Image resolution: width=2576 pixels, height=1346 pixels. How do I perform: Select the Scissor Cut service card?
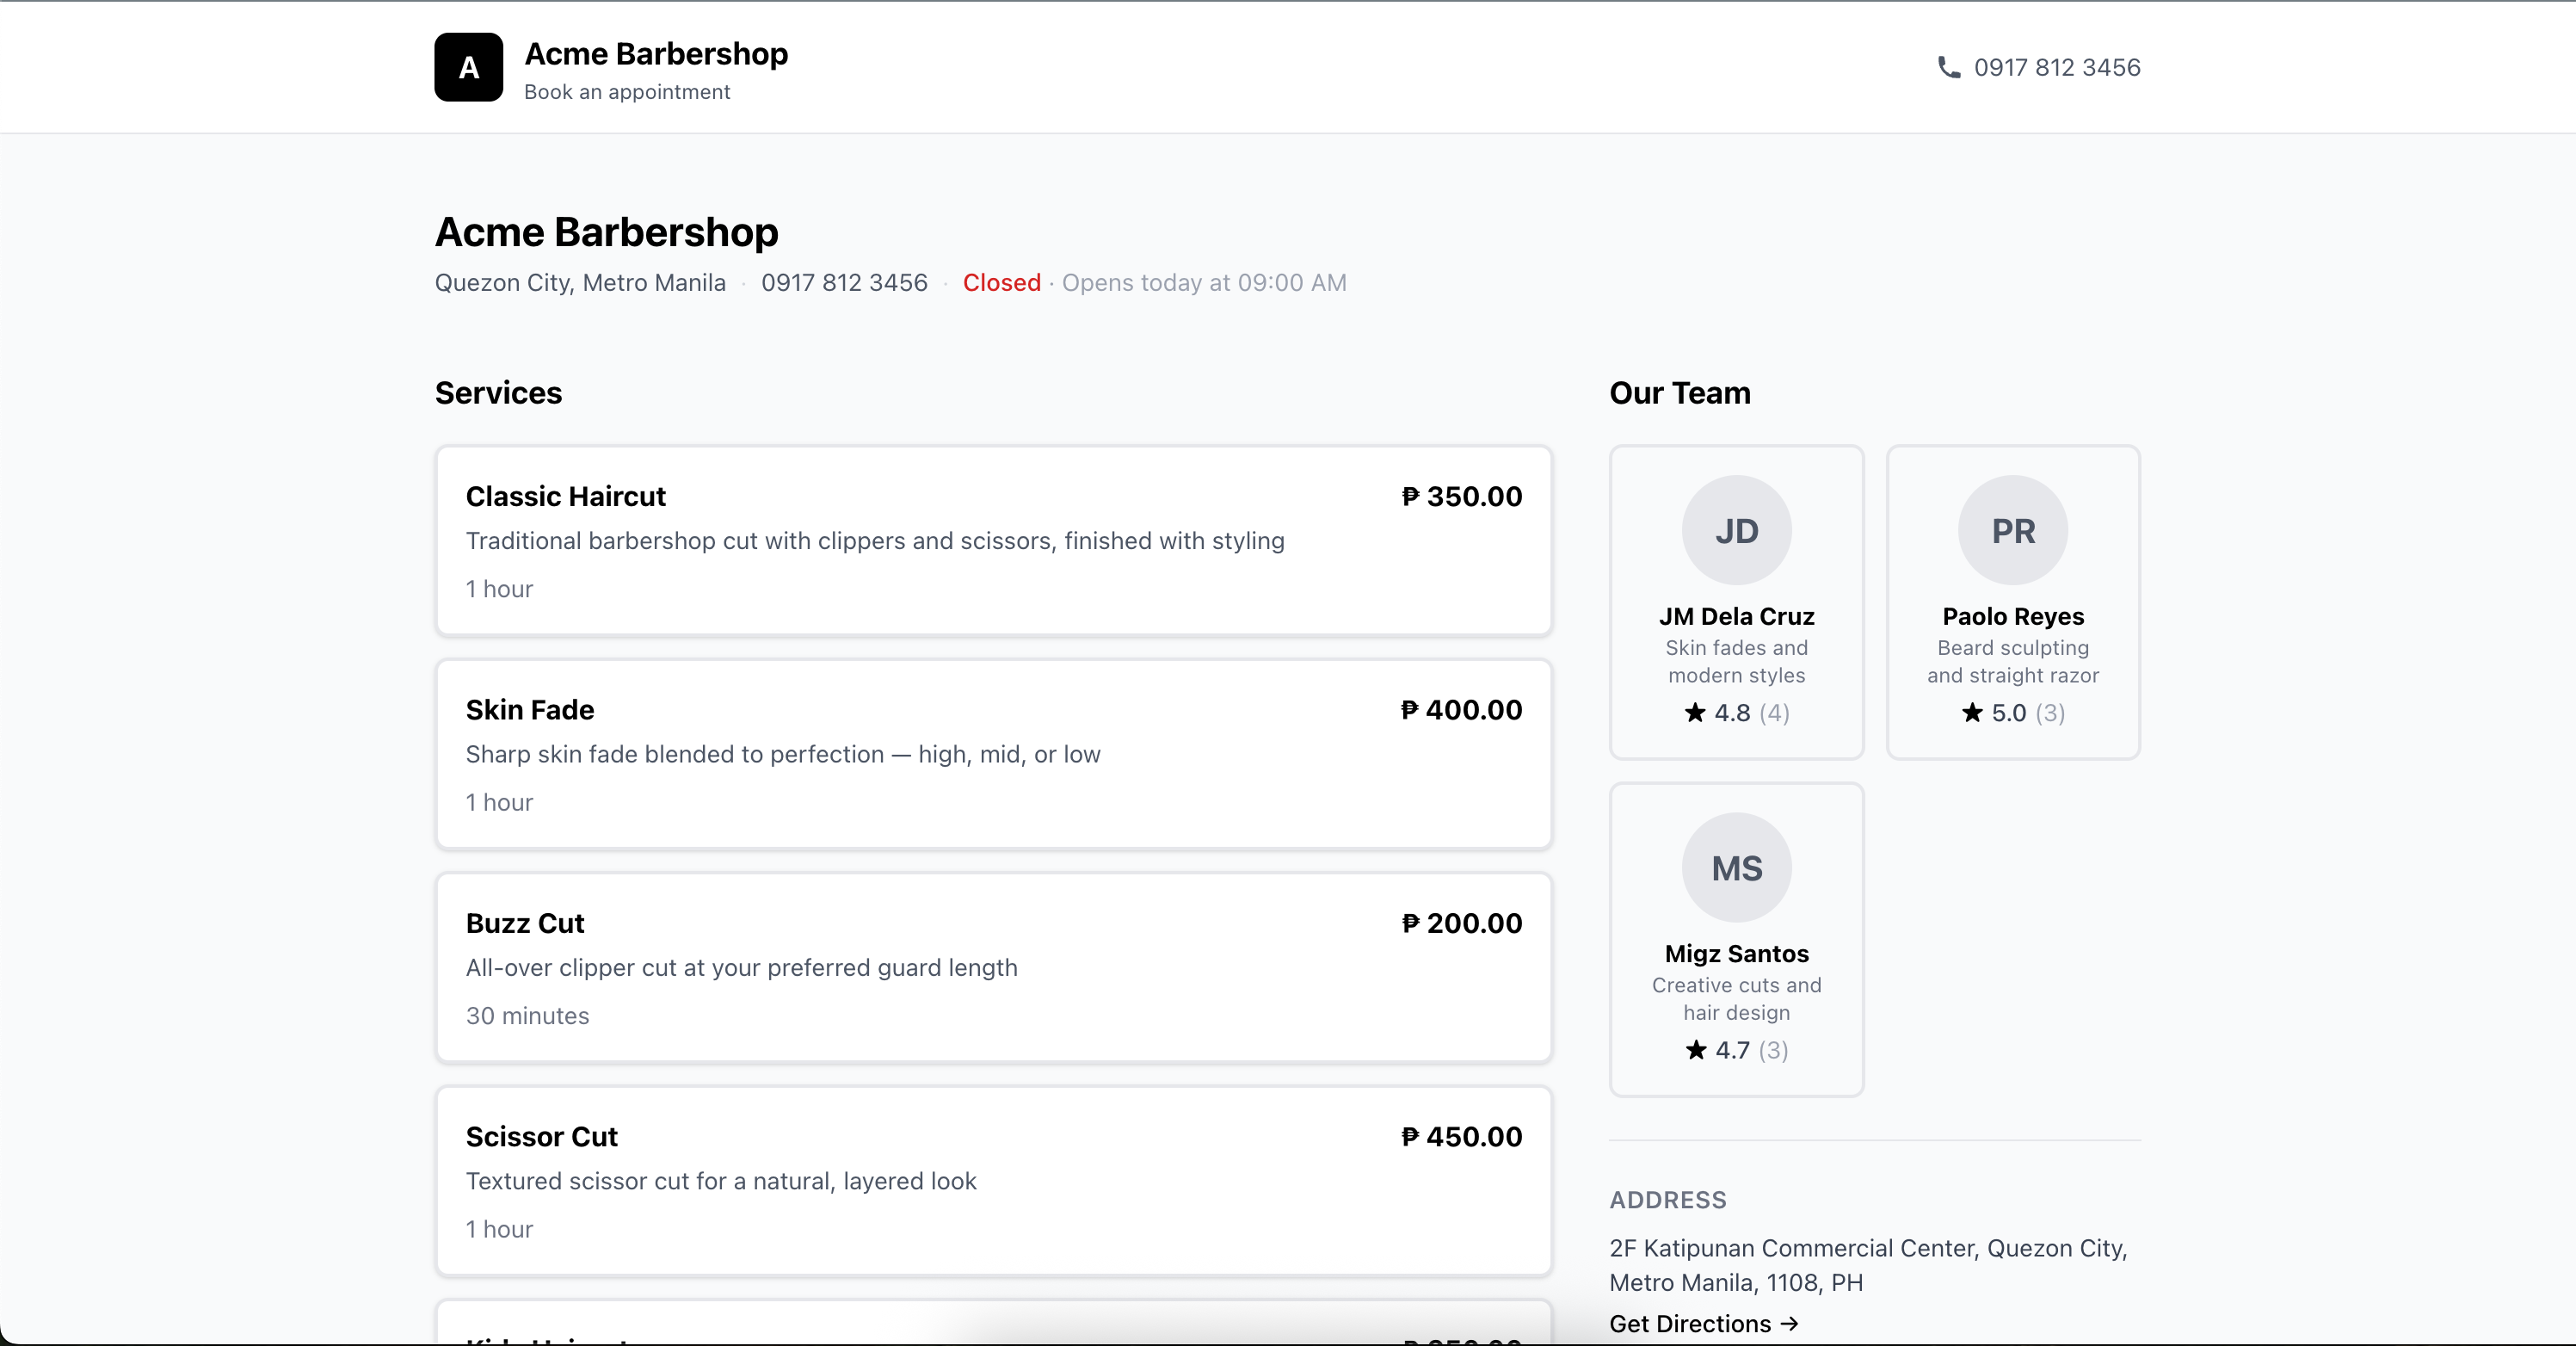click(x=993, y=1181)
